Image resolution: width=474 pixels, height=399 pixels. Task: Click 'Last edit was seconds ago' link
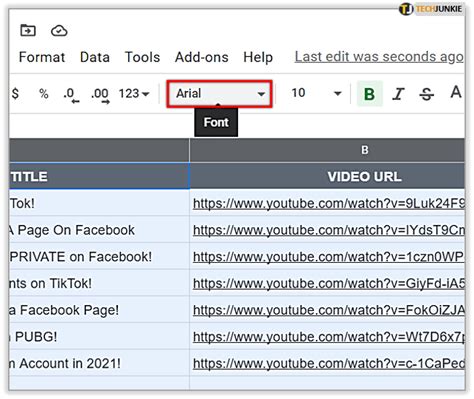[379, 57]
